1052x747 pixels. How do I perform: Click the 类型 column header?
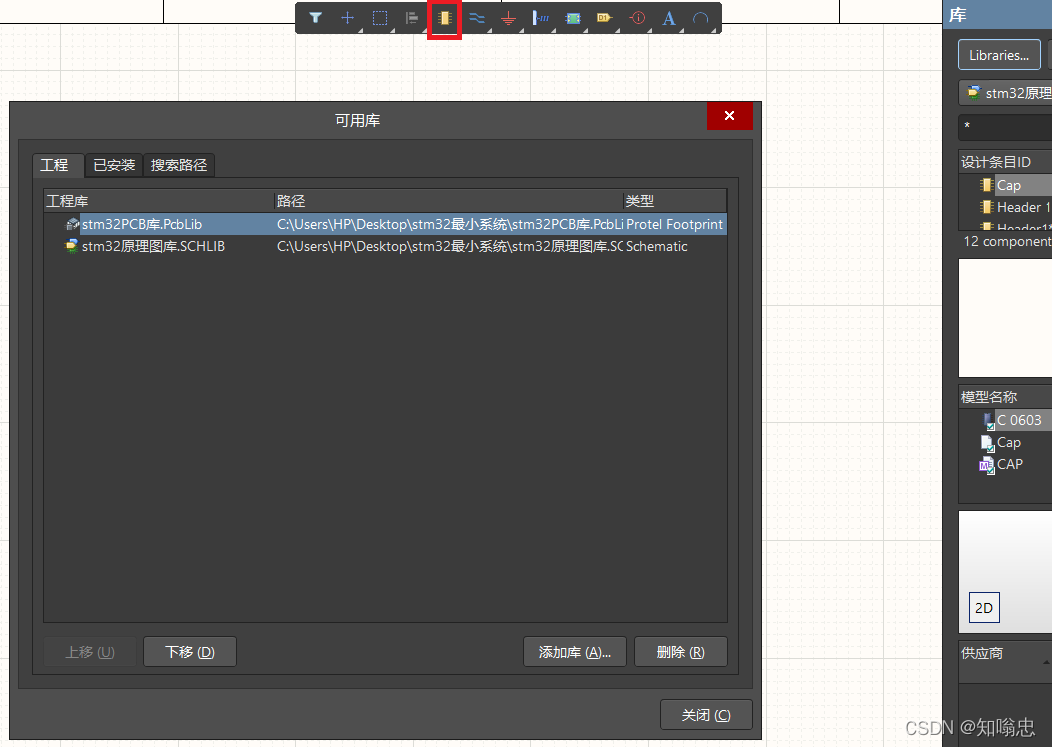click(675, 201)
